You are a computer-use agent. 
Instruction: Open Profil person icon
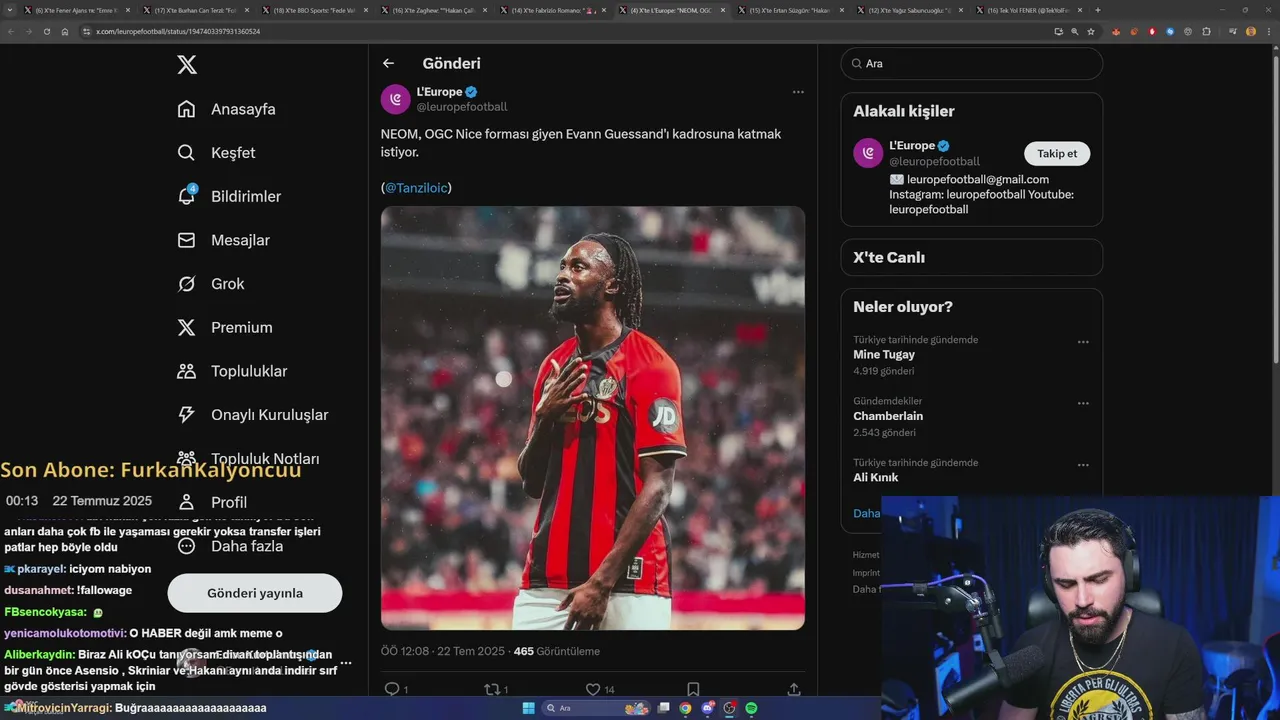(x=186, y=502)
